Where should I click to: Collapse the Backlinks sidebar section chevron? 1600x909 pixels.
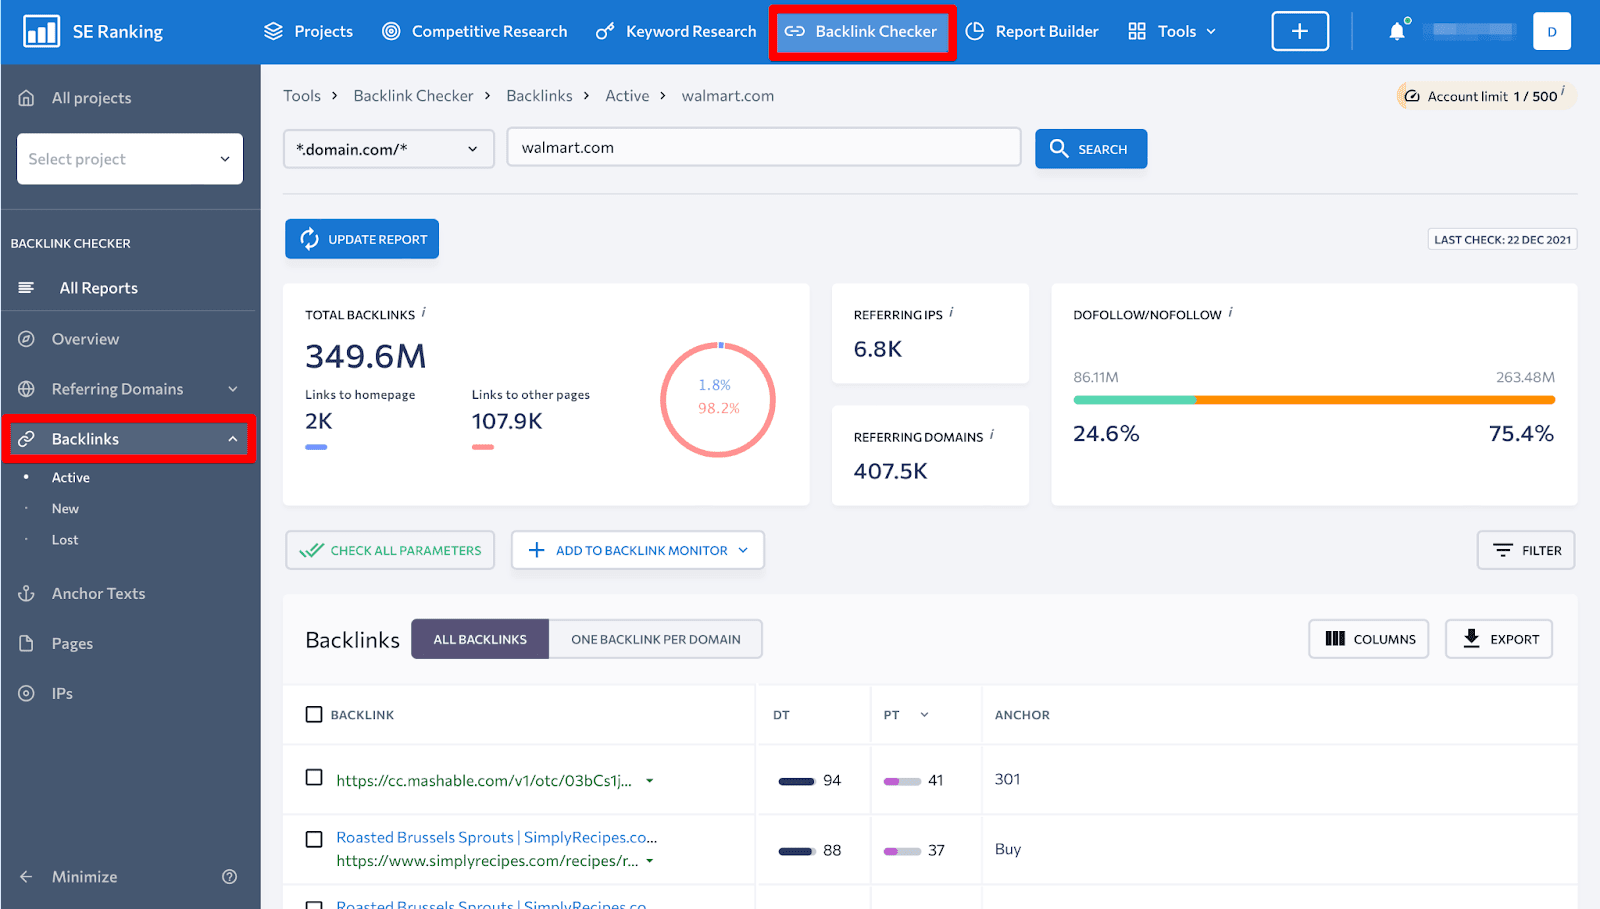click(233, 439)
